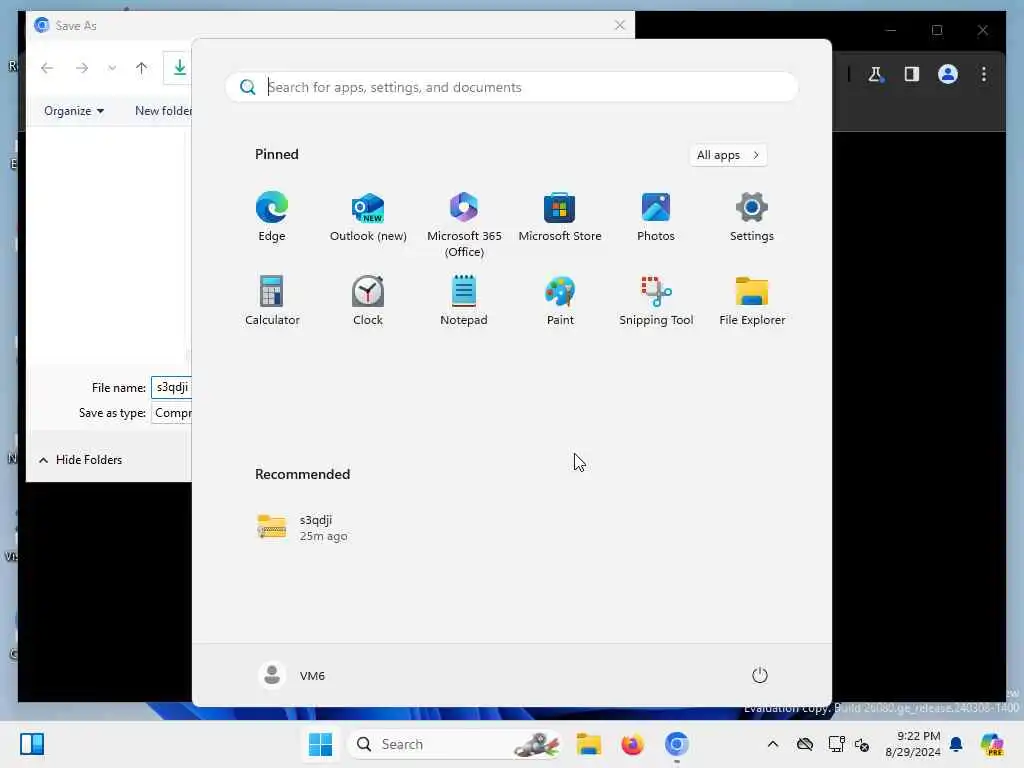Open the power options button
Viewport: 1024px width, 768px height.
pyautogui.click(x=759, y=675)
